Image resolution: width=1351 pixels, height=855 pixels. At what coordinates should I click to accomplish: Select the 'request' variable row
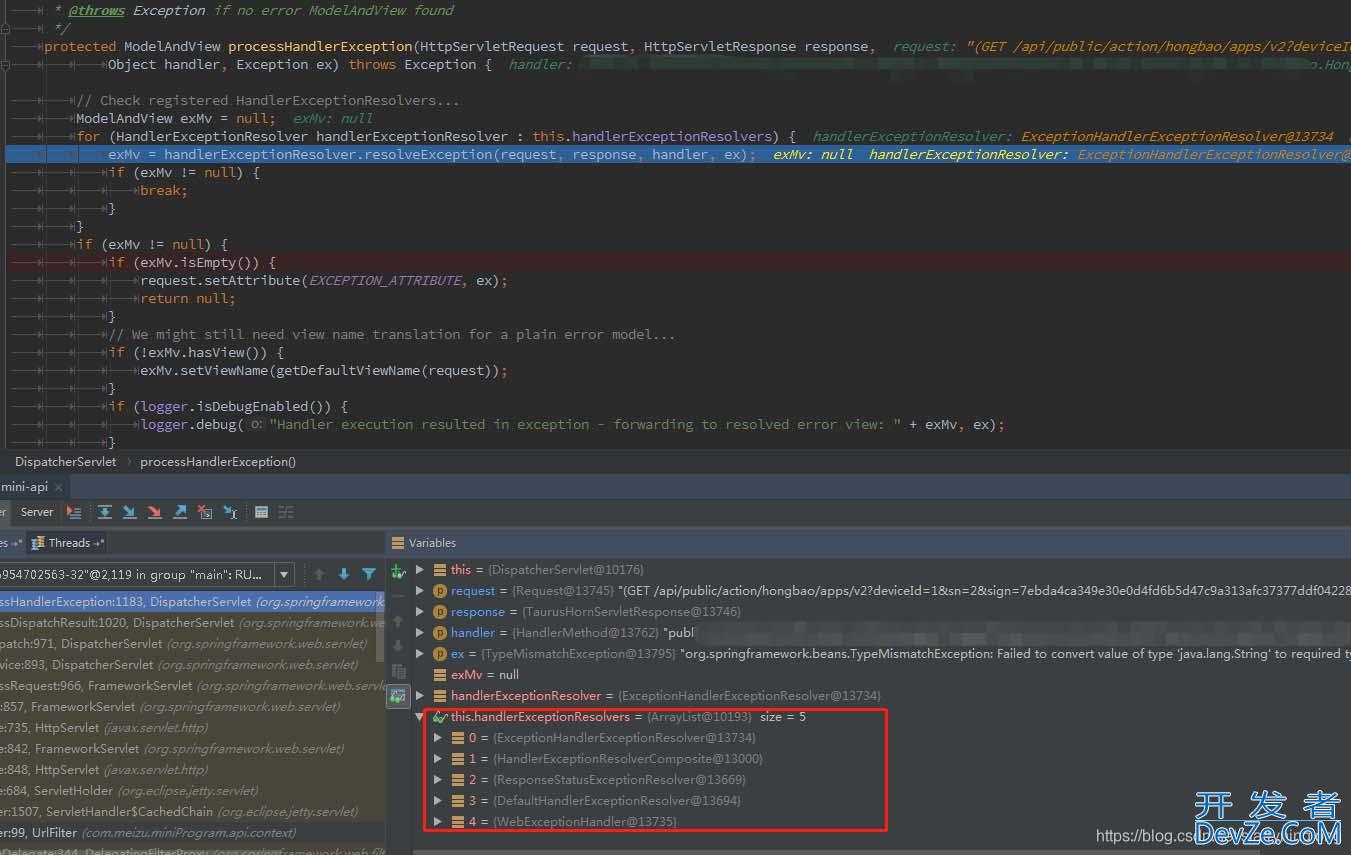click(880, 591)
